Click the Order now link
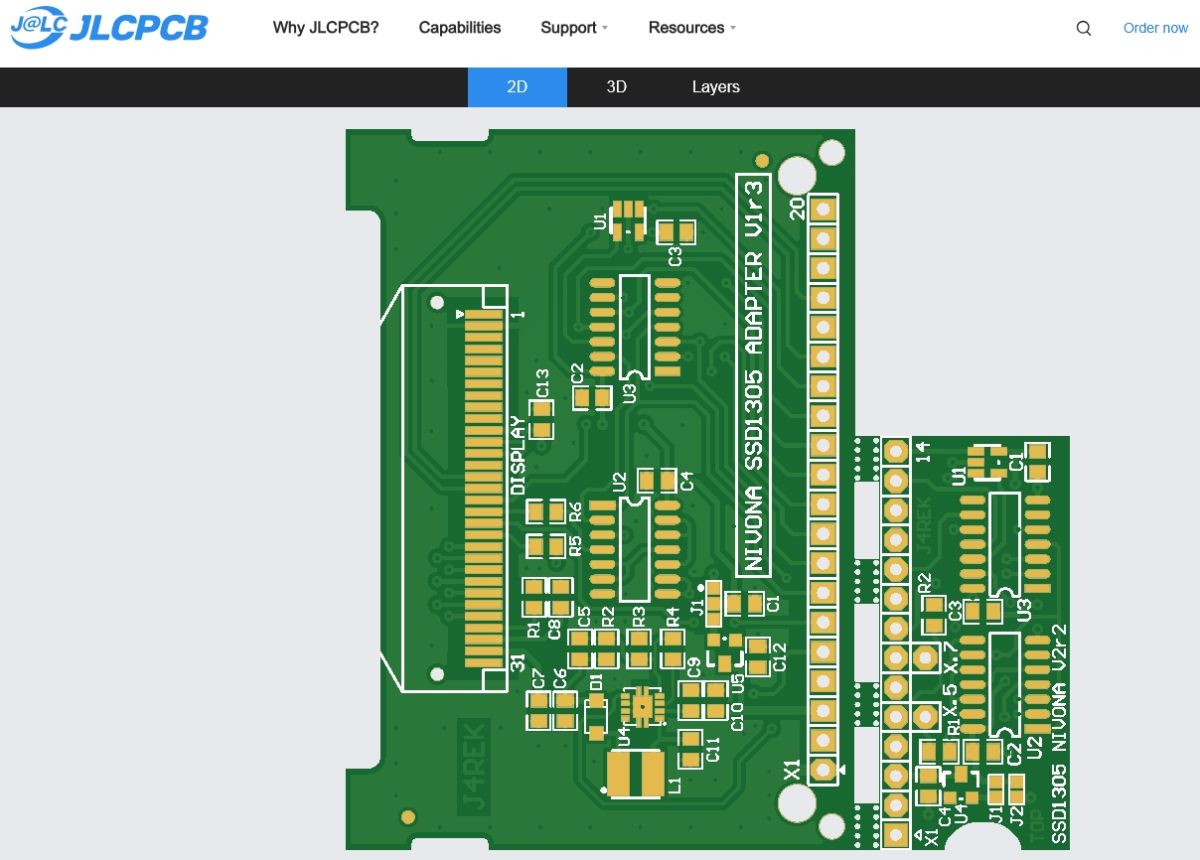 point(1155,28)
